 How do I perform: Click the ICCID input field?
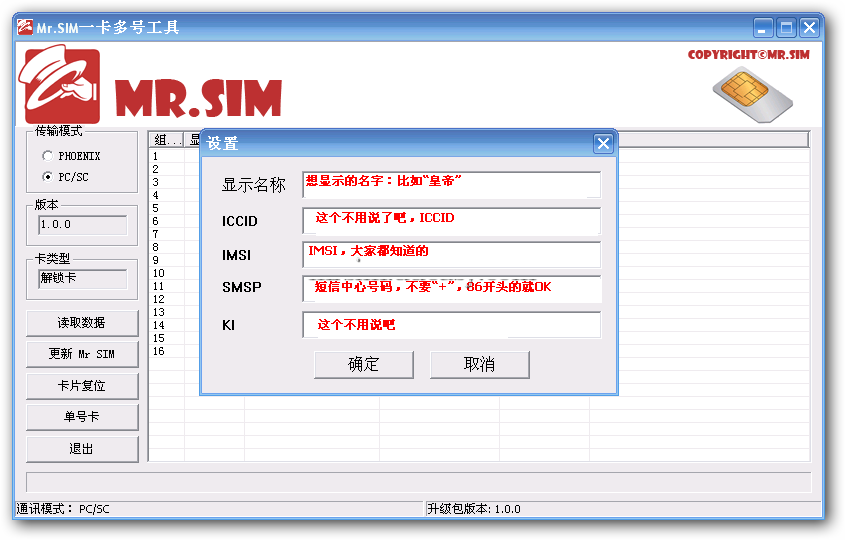452,221
